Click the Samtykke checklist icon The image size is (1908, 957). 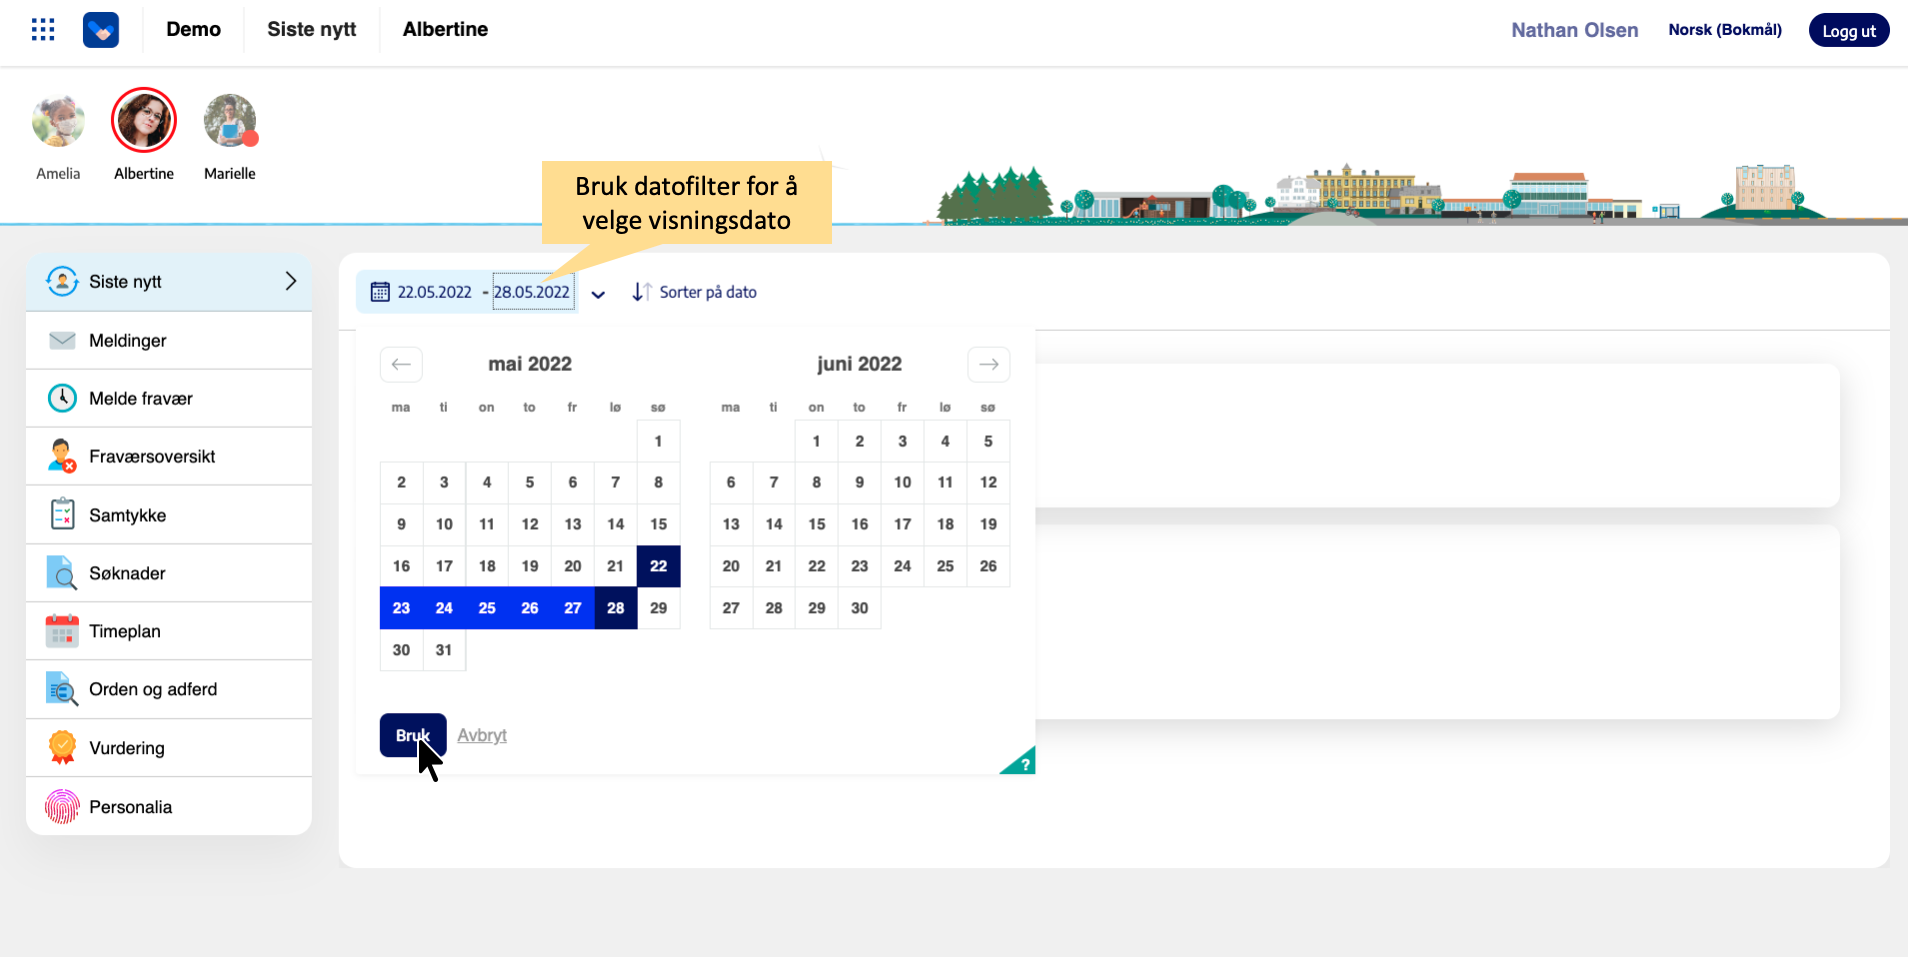tap(62, 514)
